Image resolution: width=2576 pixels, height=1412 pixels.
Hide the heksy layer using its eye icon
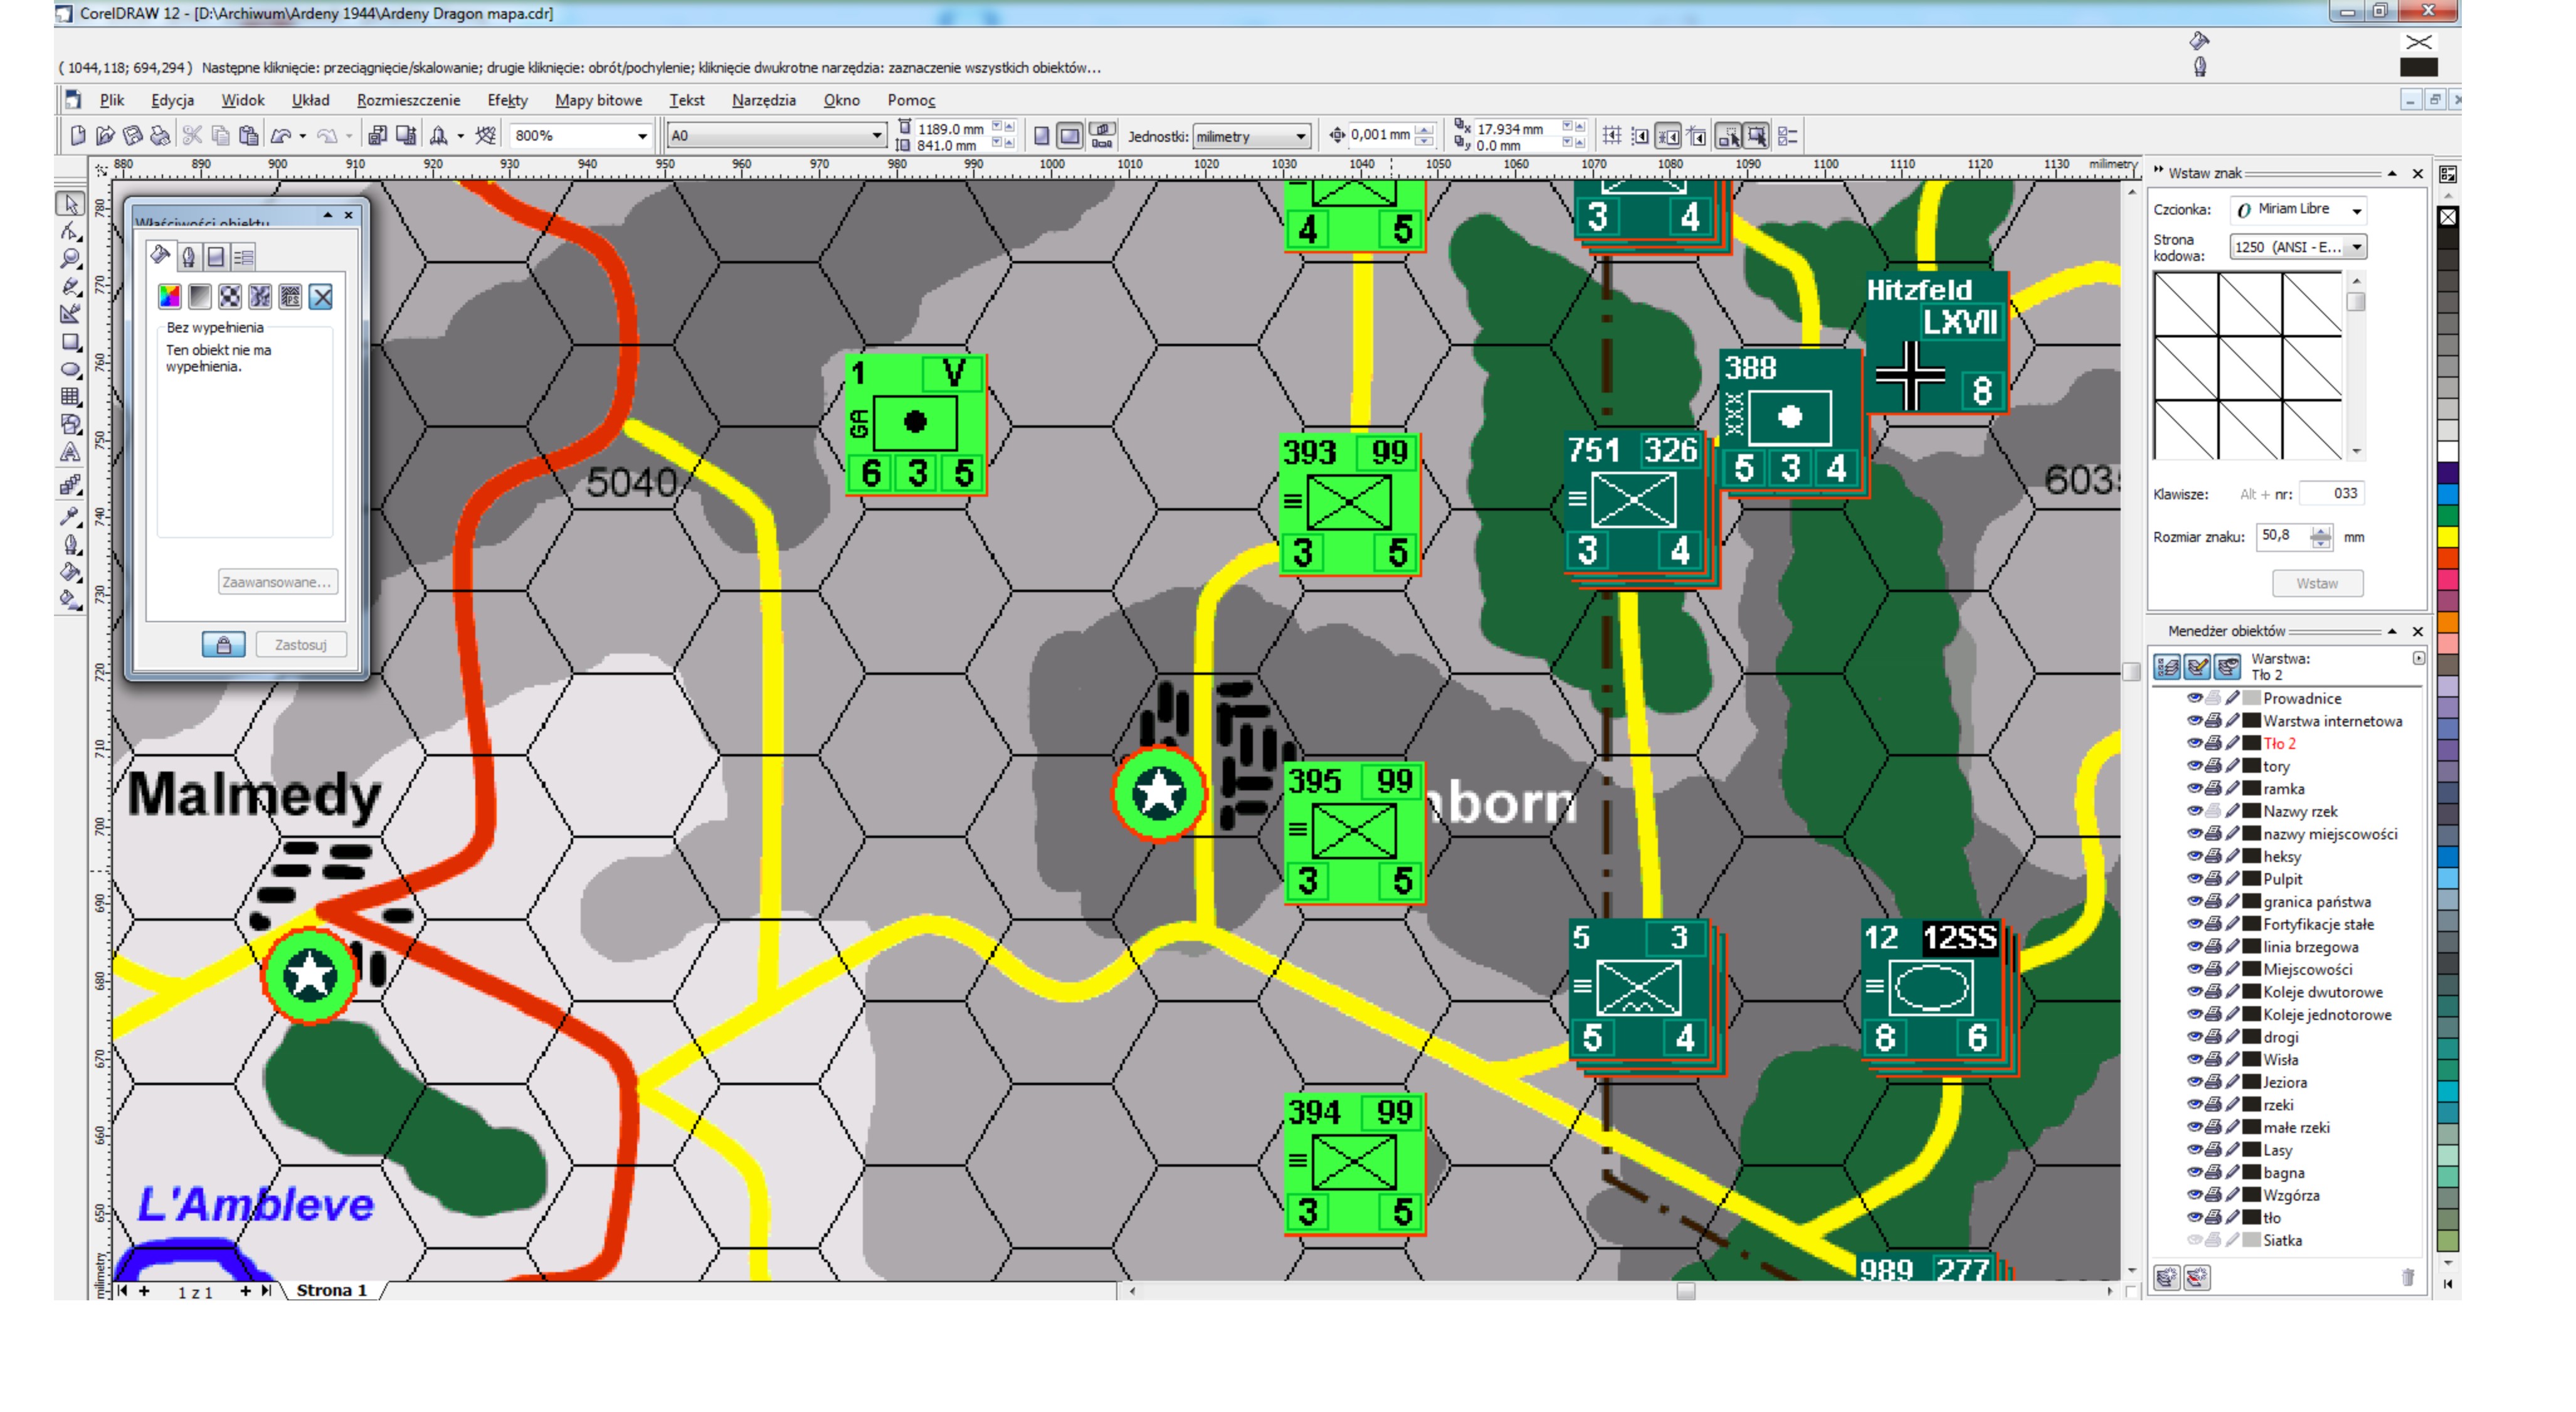pyautogui.click(x=2194, y=856)
